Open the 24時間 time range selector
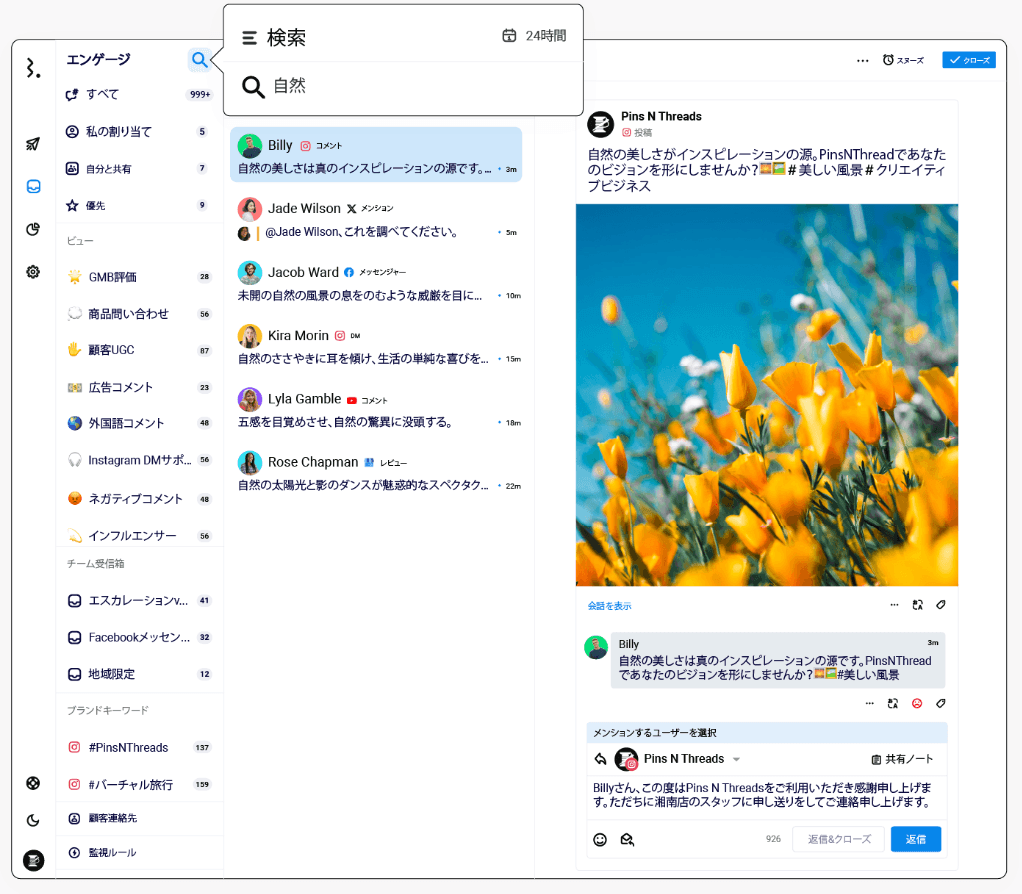The width and height of the screenshot is (1022, 894). [534, 36]
